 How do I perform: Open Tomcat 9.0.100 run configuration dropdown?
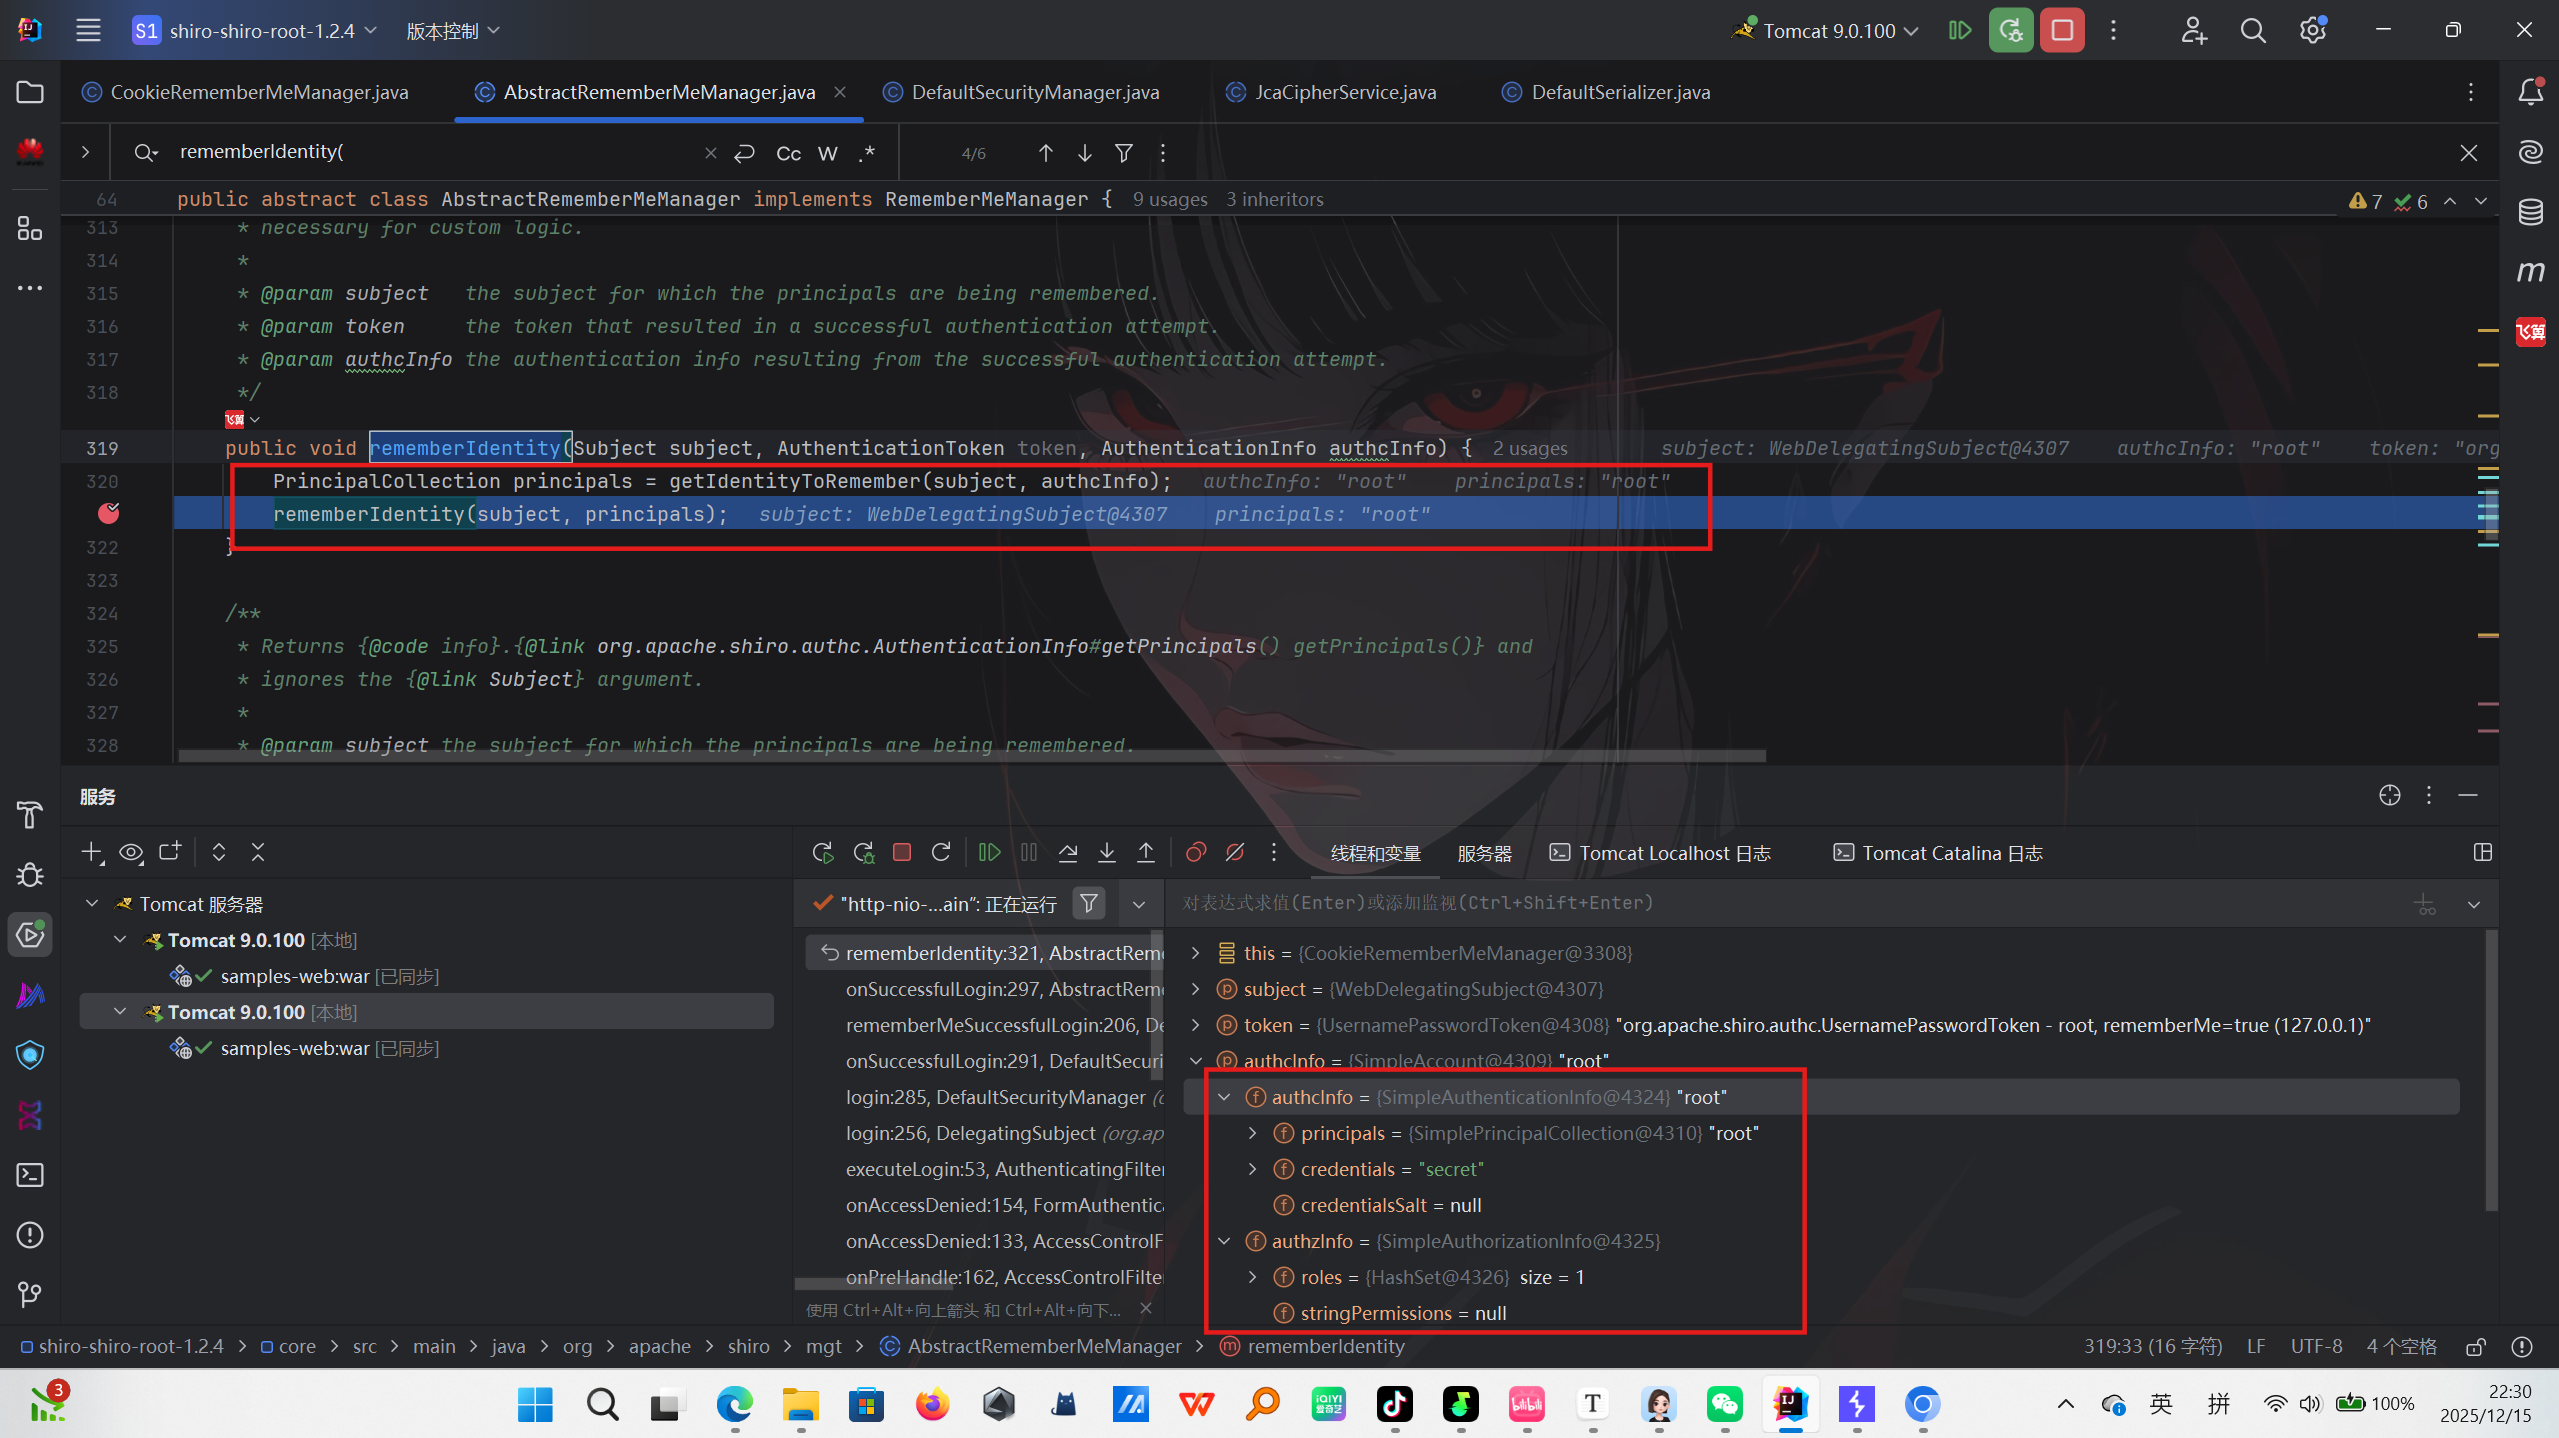coord(1829,31)
